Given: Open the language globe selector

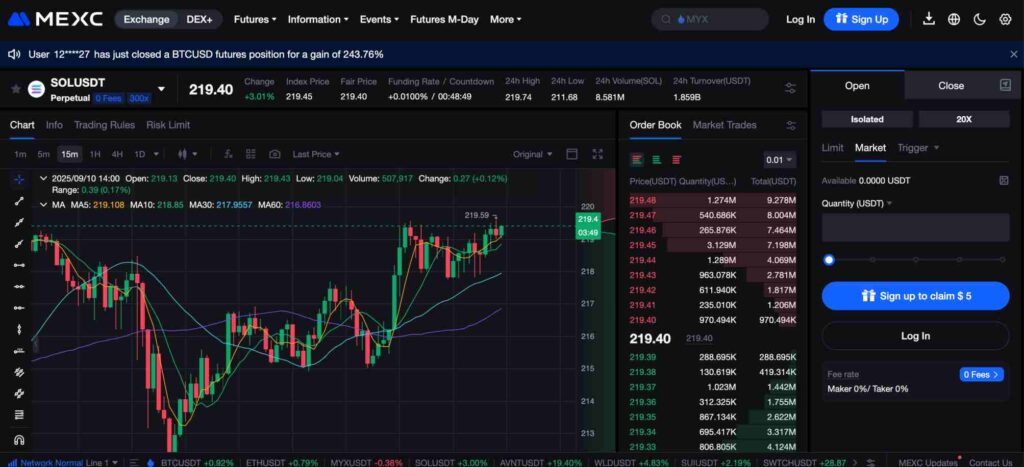Looking at the screenshot, I should pos(954,19).
